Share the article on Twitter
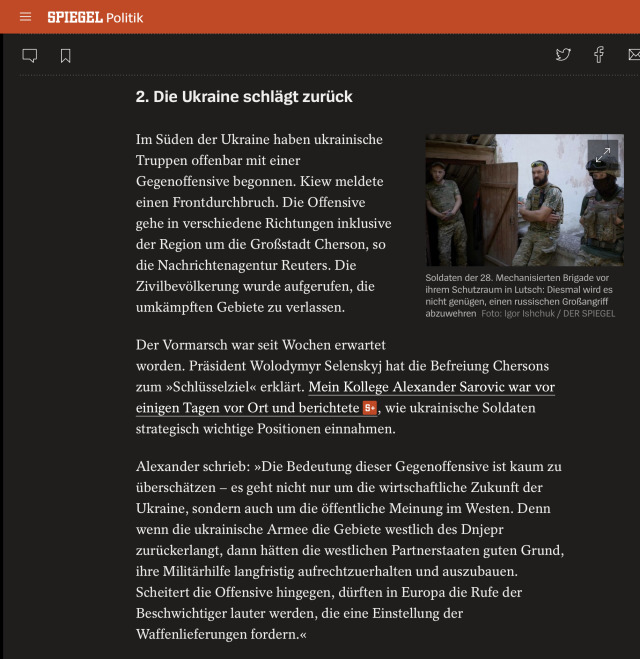The height and width of the screenshot is (659, 640). pyautogui.click(x=563, y=55)
